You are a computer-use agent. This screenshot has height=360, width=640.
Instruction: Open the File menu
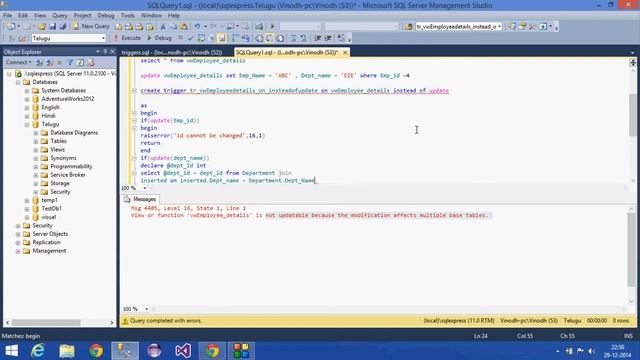[7, 16]
